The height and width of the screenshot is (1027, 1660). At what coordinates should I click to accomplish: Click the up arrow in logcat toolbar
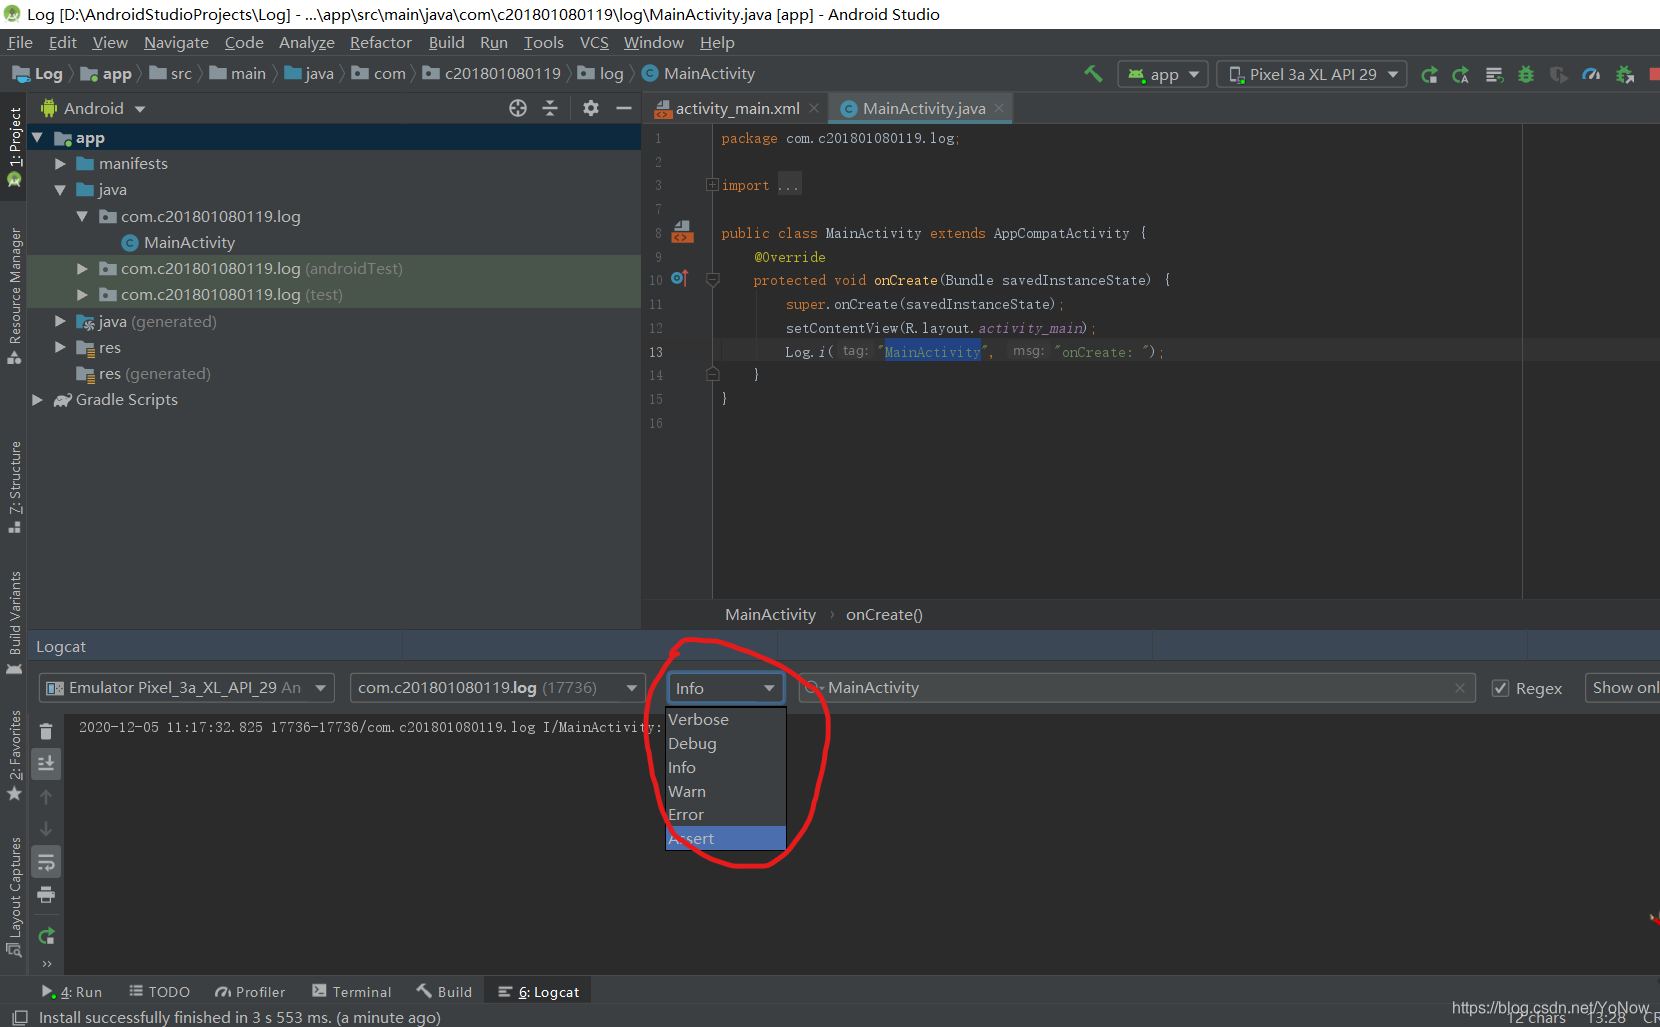click(x=46, y=797)
